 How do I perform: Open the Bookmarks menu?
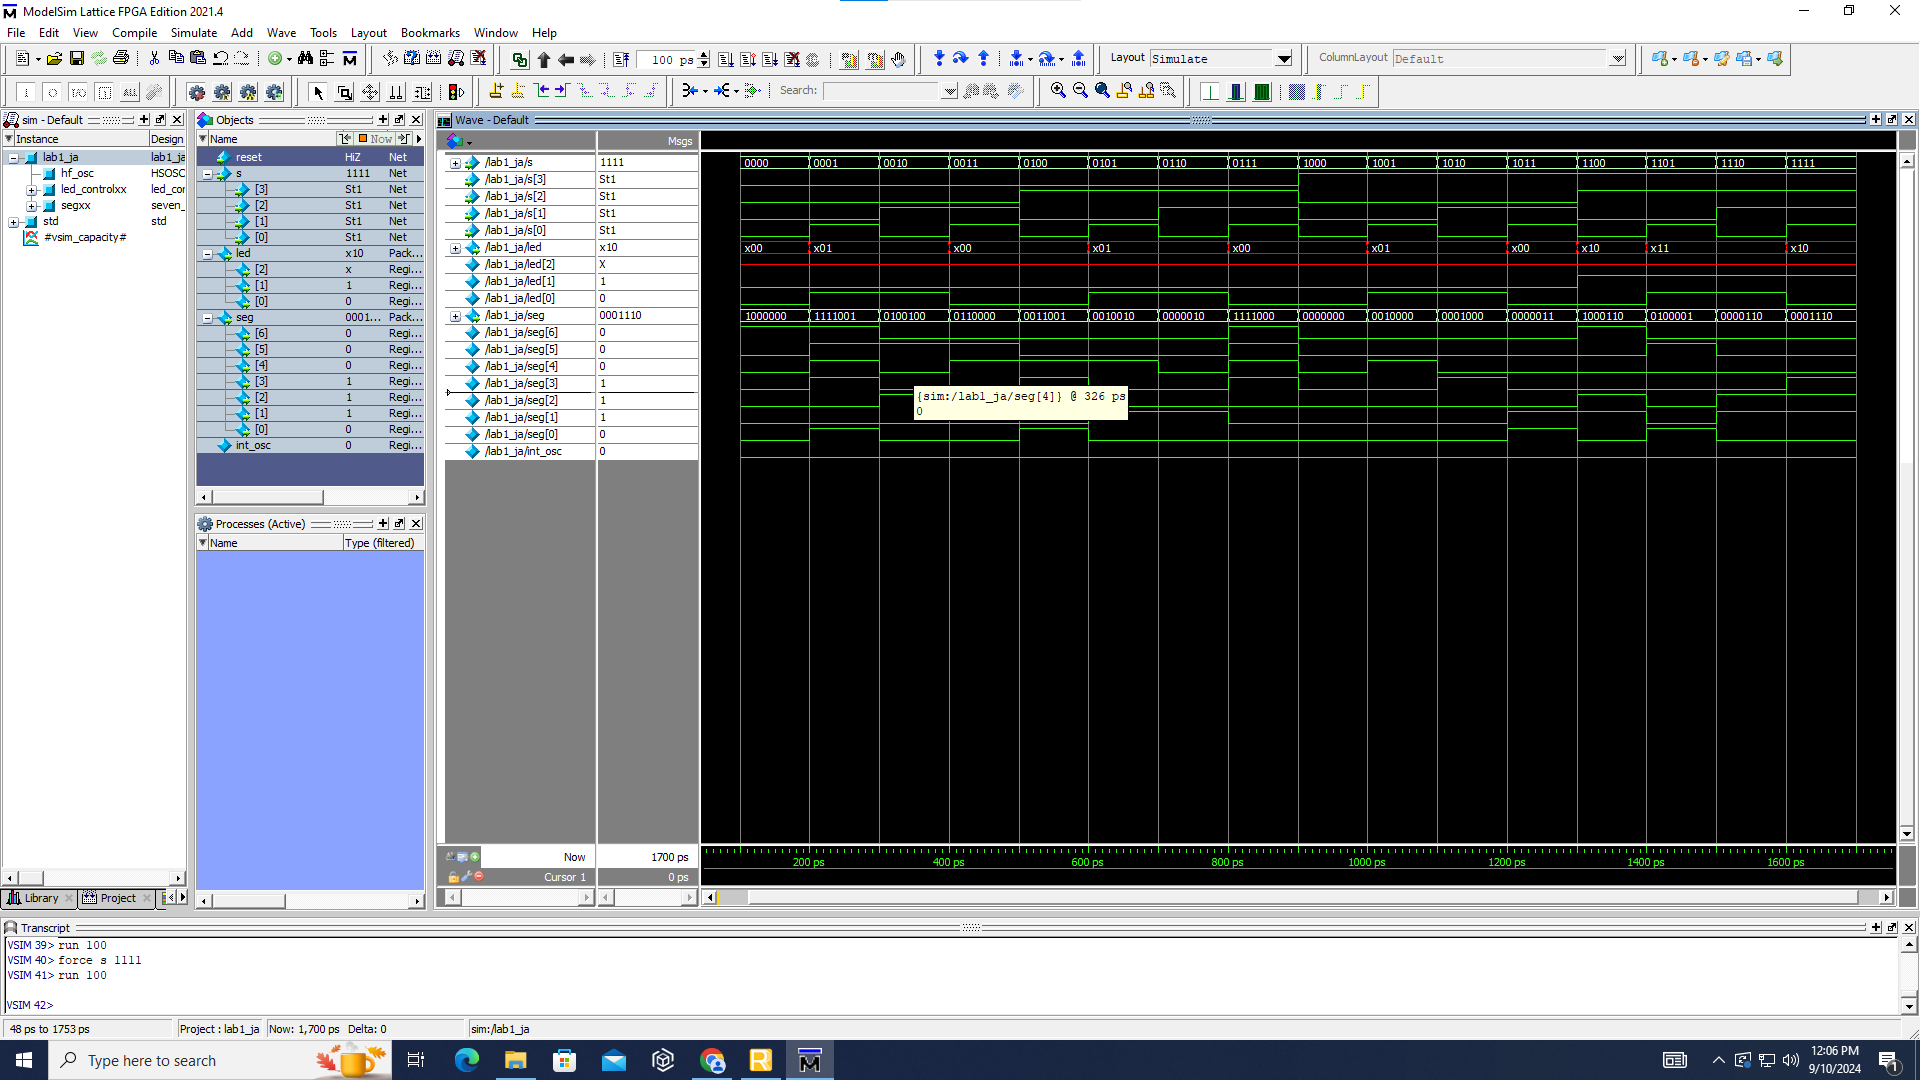point(430,33)
